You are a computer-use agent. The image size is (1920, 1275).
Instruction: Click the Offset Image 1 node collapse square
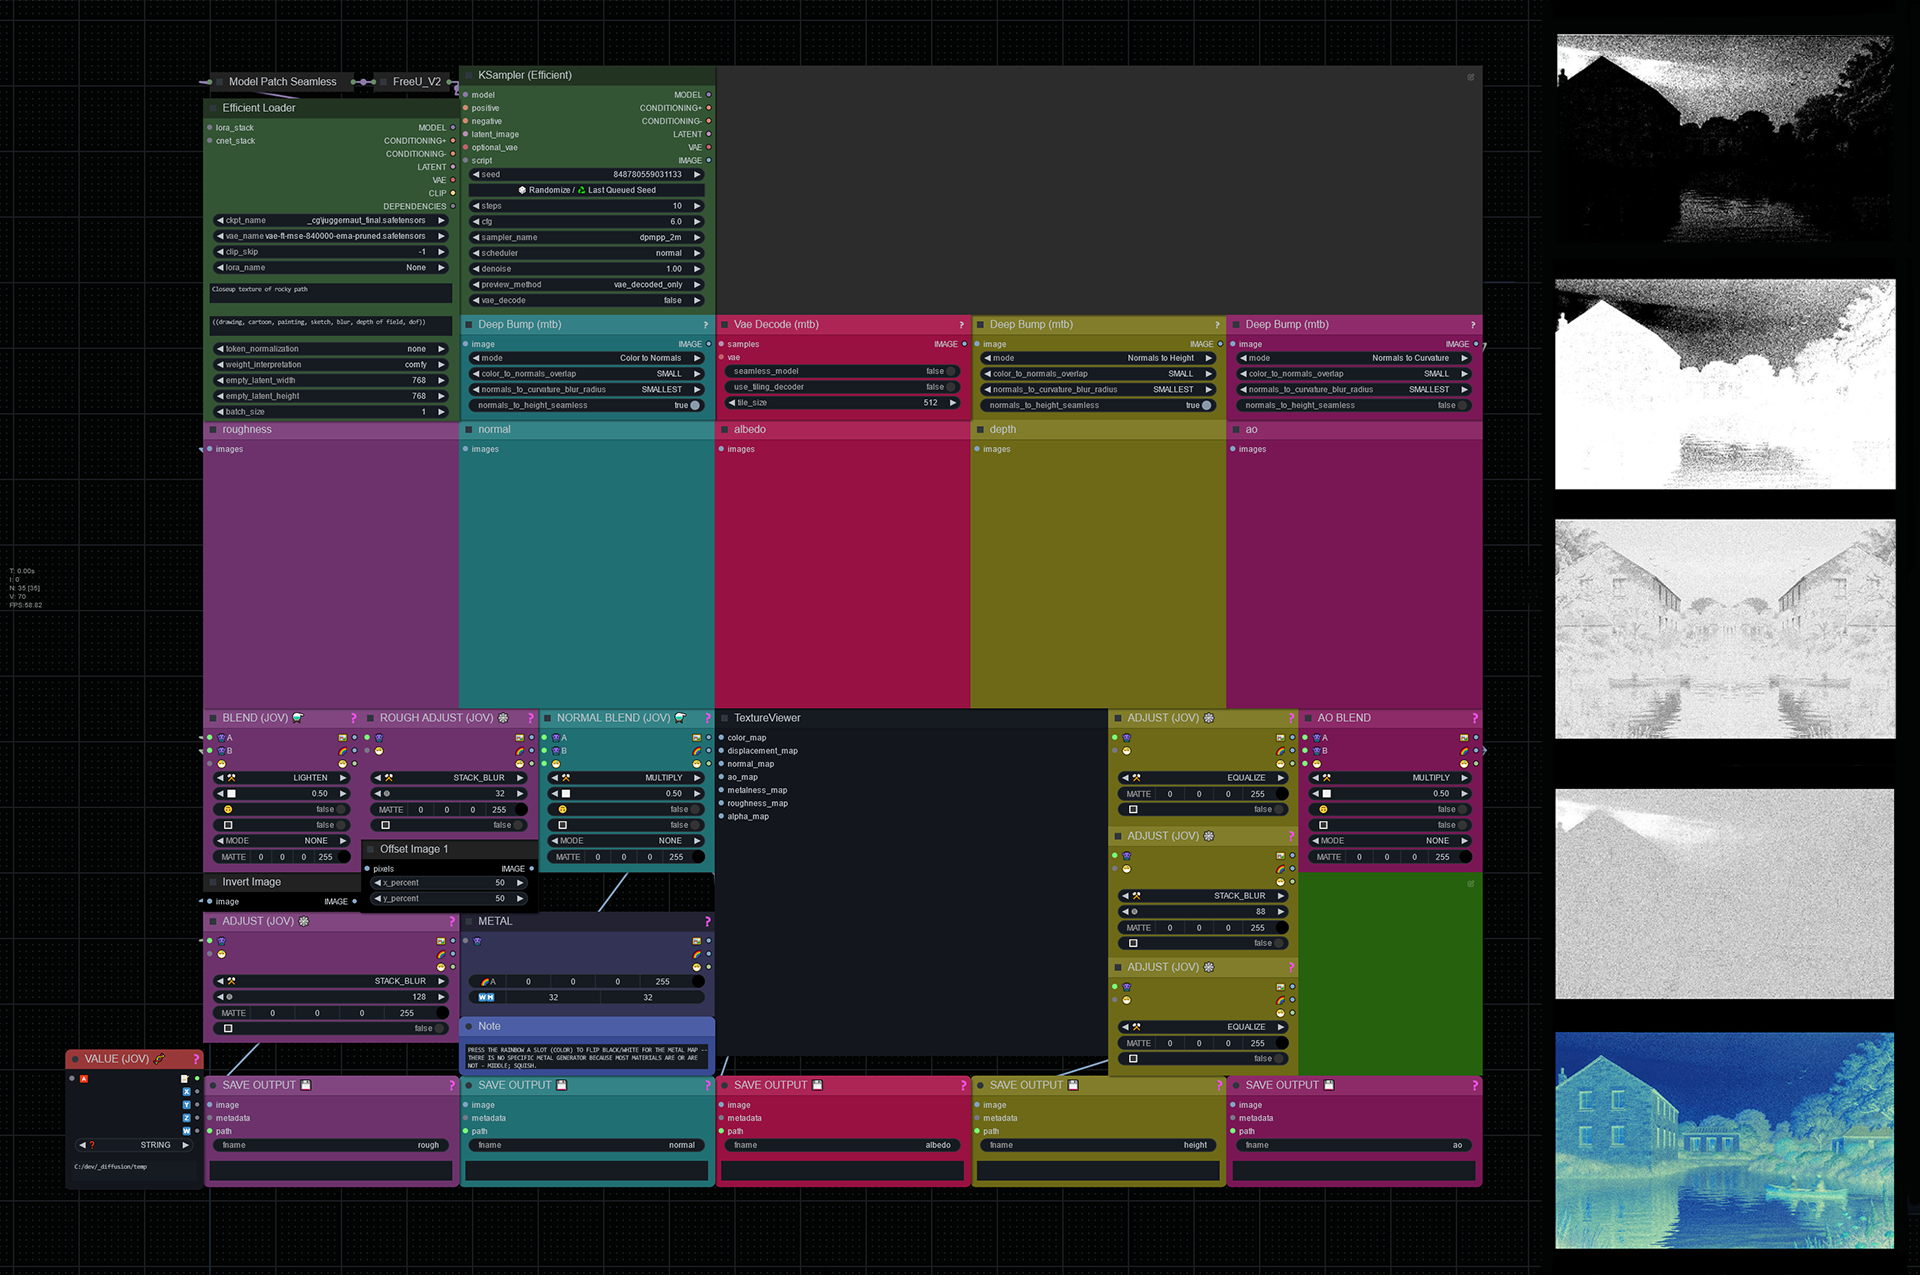[x=370, y=849]
